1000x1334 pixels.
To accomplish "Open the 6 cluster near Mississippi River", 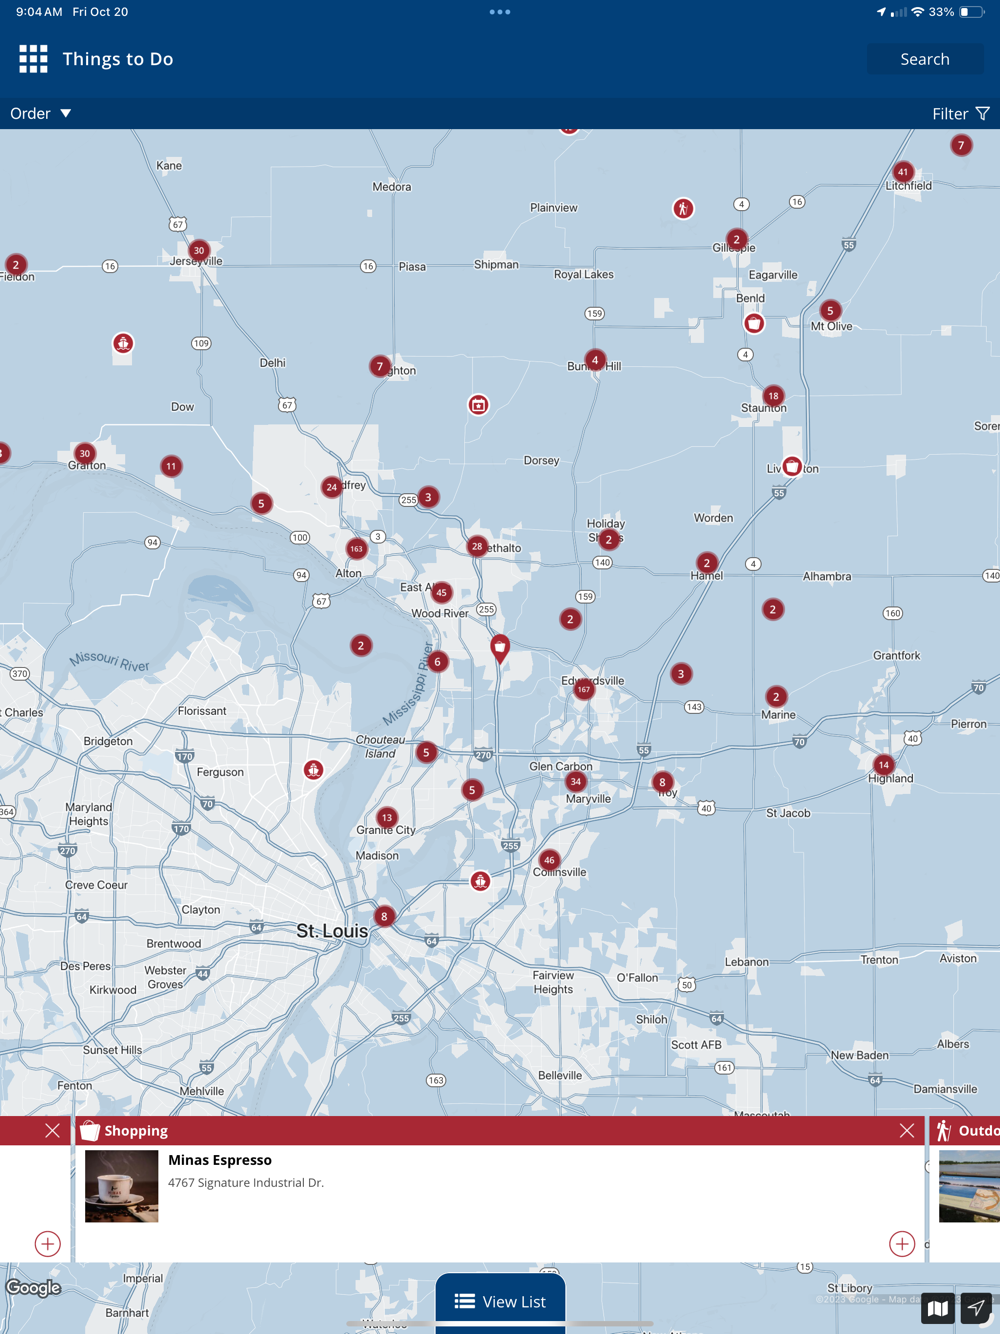I will point(437,662).
